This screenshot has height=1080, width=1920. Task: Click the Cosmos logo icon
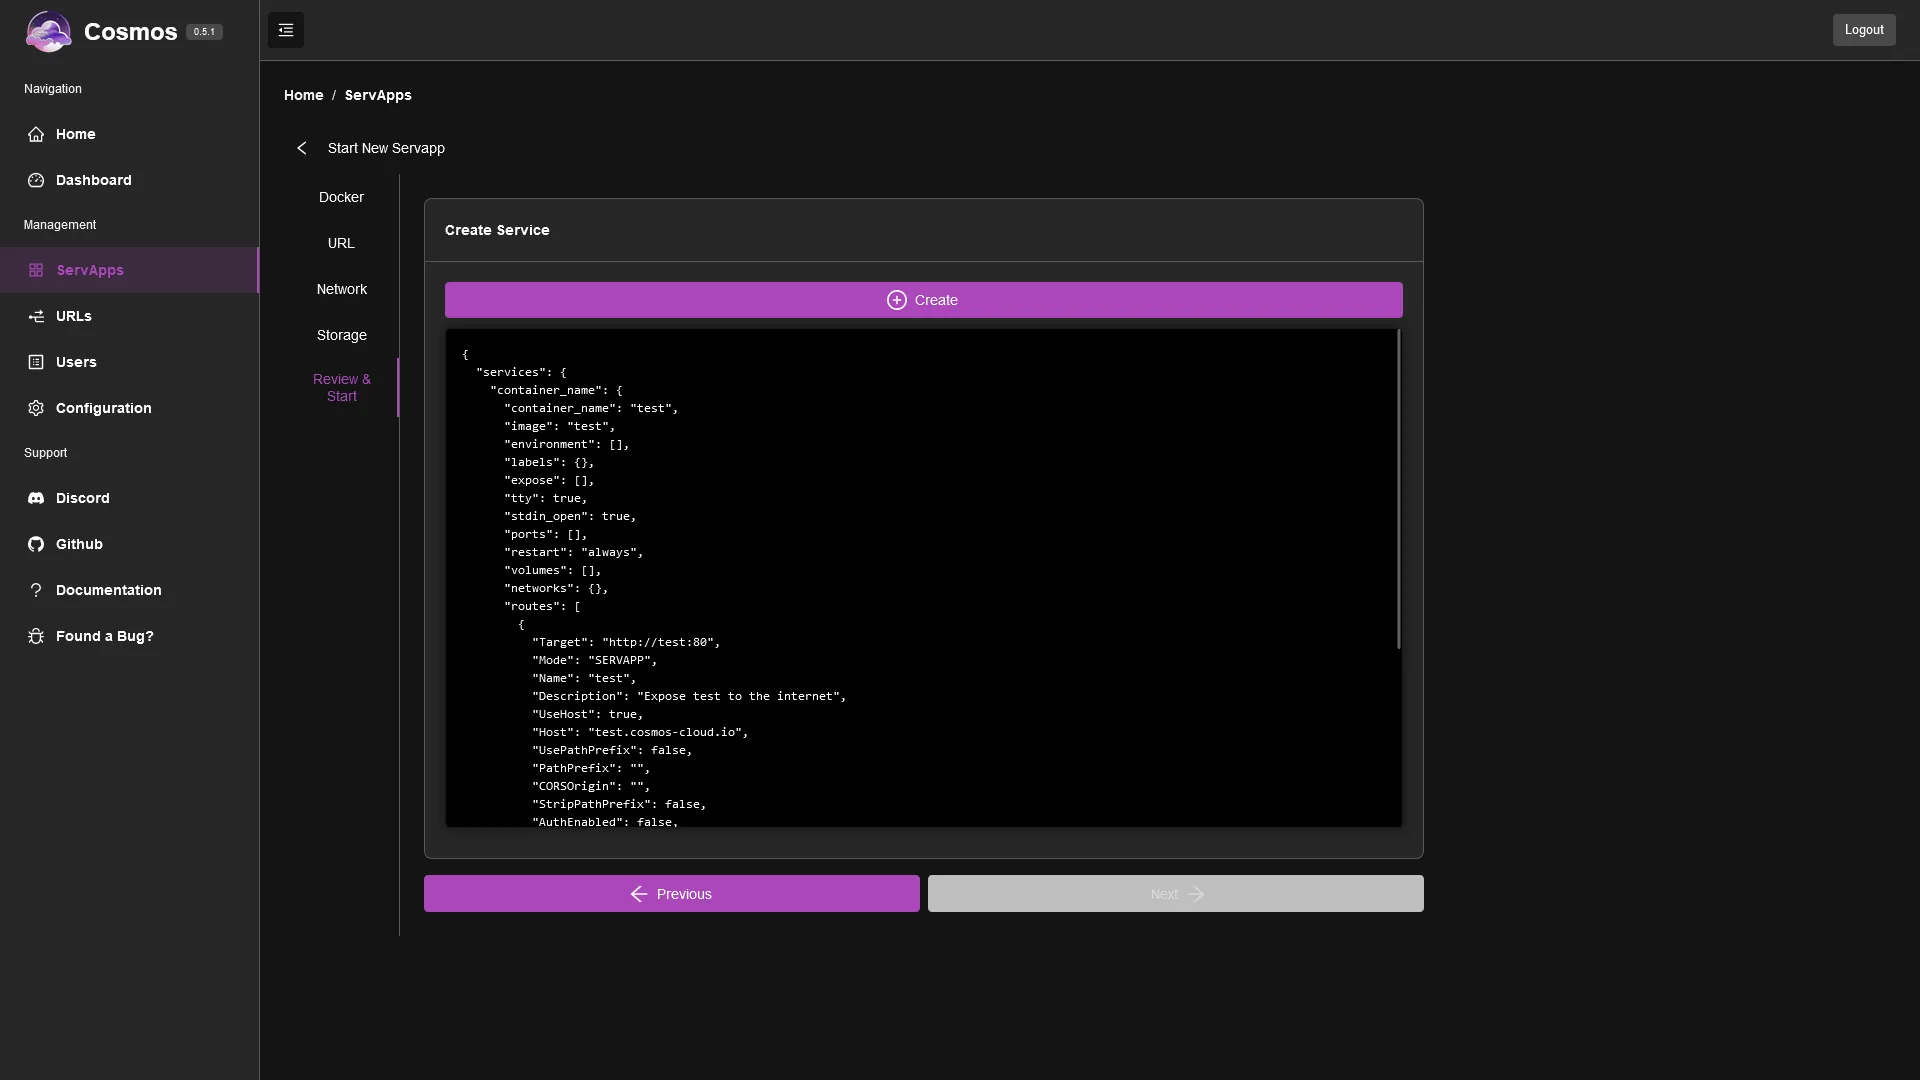tap(48, 31)
